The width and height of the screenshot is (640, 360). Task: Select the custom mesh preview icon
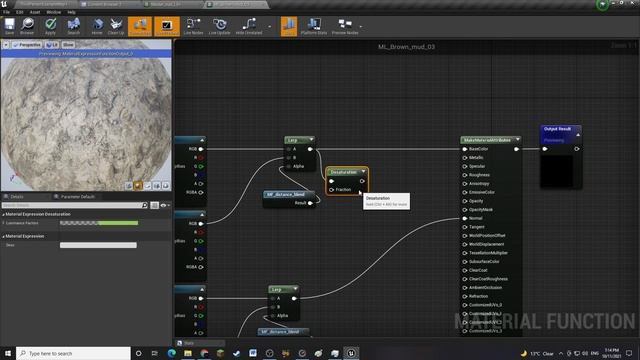tap(166, 186)
